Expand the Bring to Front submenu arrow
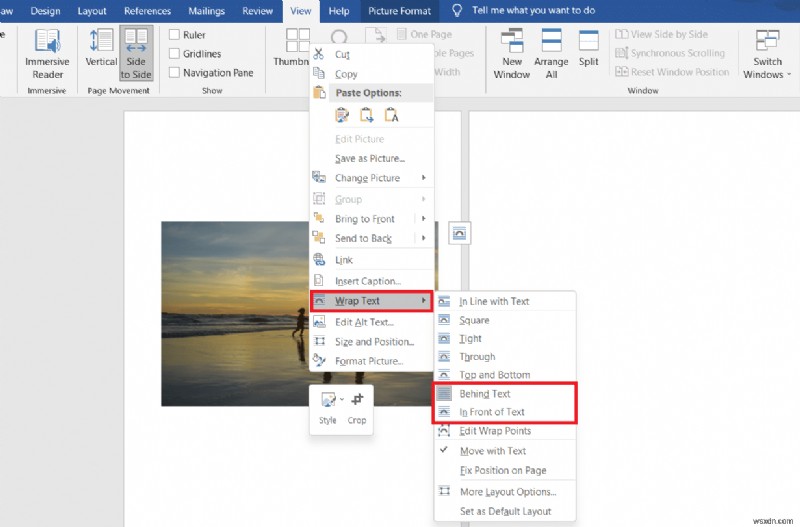 point(423,218)
